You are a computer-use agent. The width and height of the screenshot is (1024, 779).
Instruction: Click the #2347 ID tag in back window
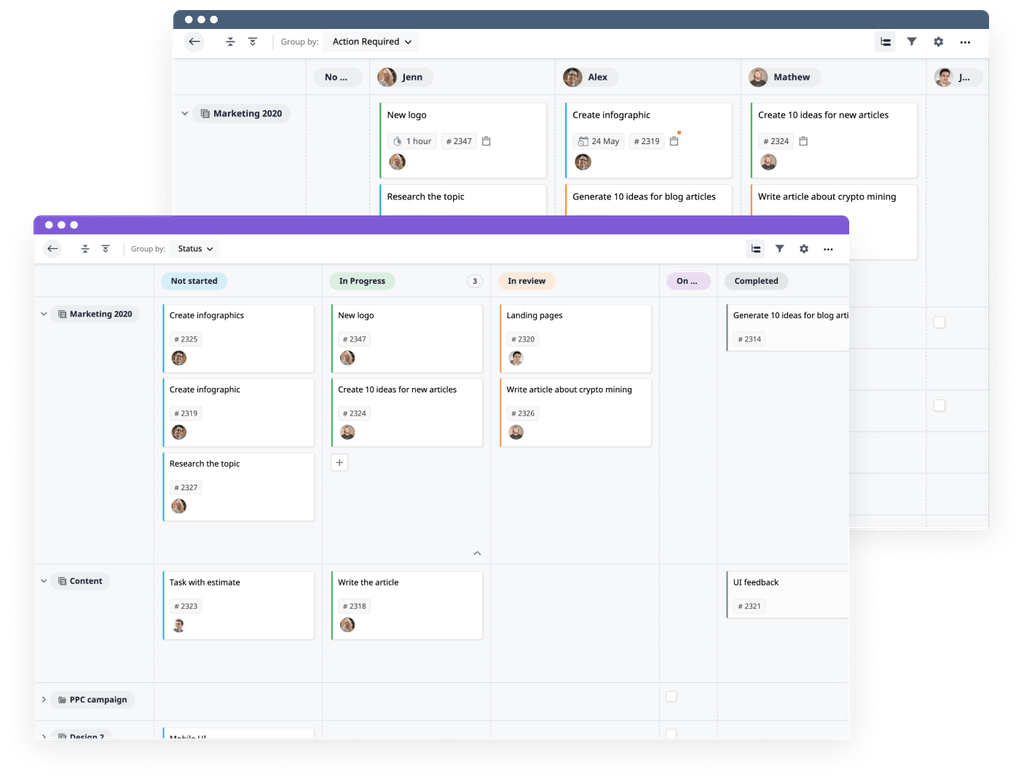click(x=459, y=141)
